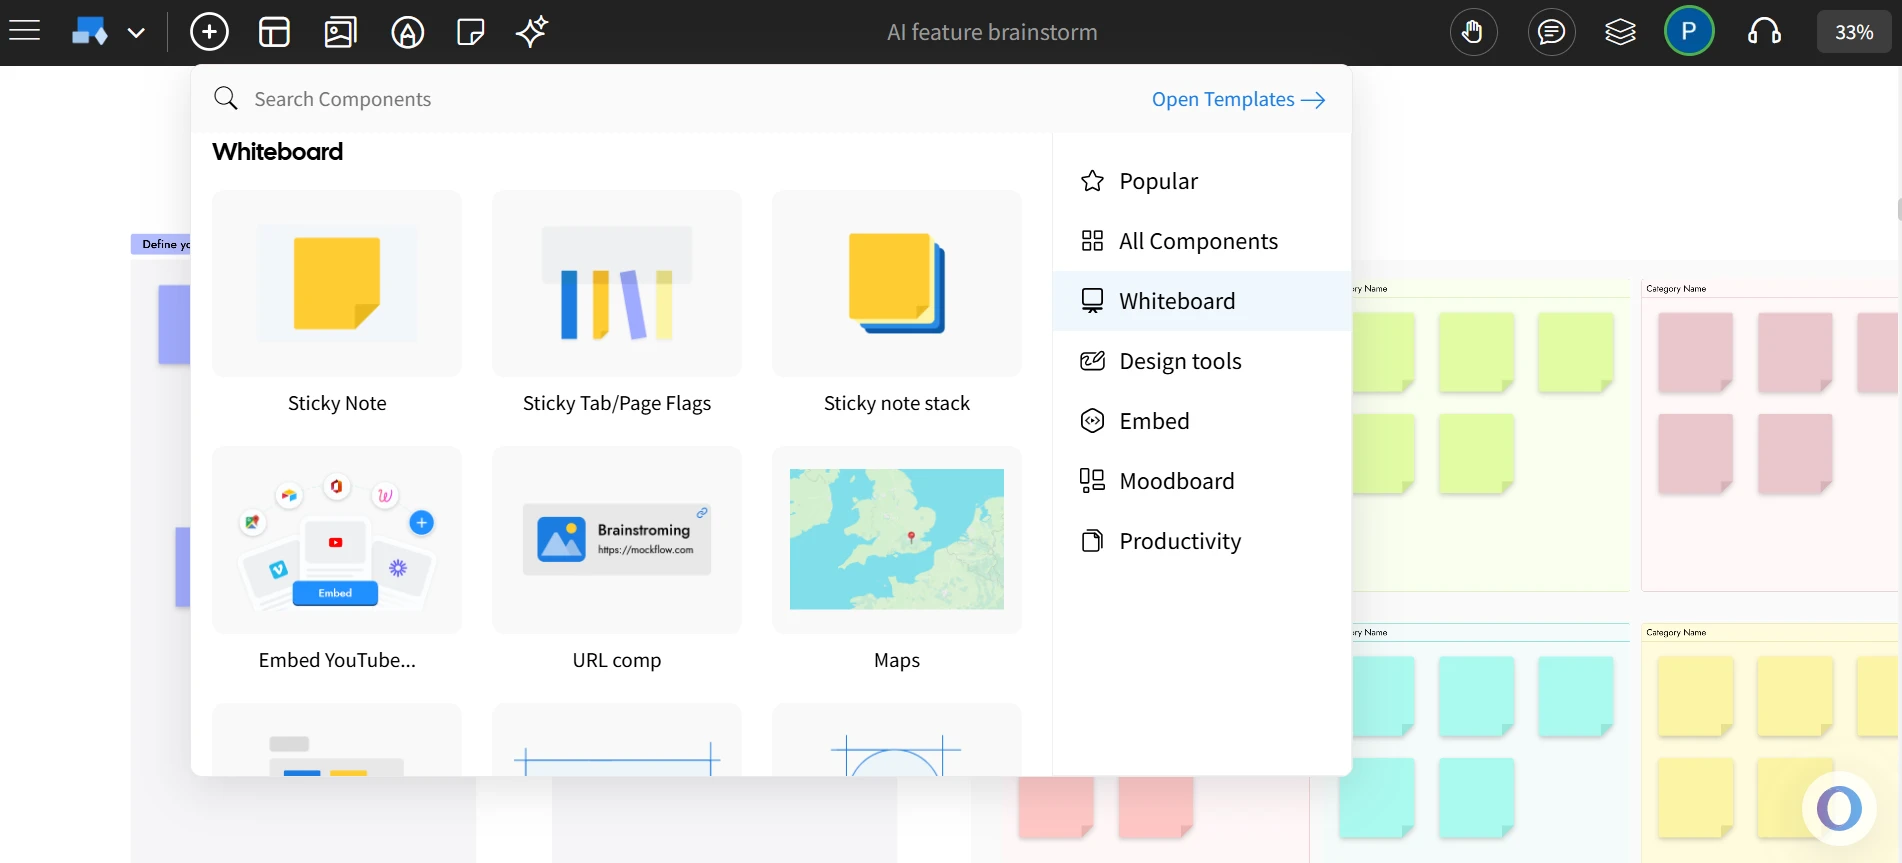This screenshot has width=1902, height=863.
Task: Open the 33% zoom level dropdown
Action: 1853,32
